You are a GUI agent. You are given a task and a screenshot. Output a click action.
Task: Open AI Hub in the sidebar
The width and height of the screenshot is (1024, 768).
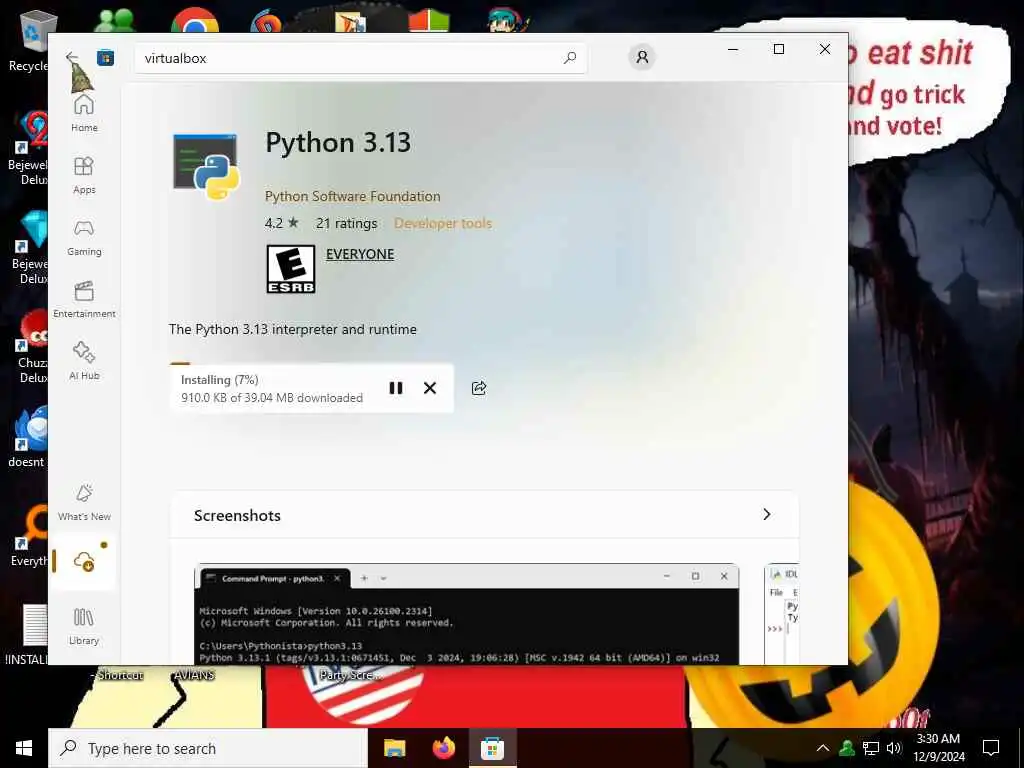point(84,361)
